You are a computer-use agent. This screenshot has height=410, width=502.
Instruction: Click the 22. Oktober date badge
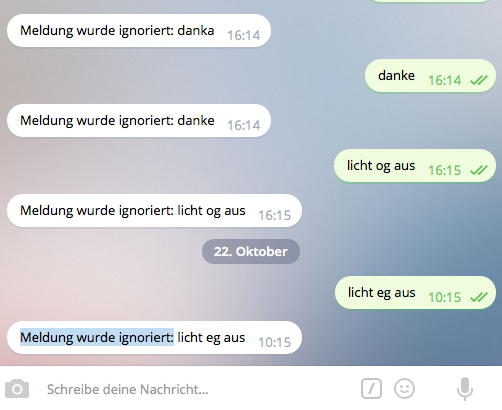(x=251, y=251)
